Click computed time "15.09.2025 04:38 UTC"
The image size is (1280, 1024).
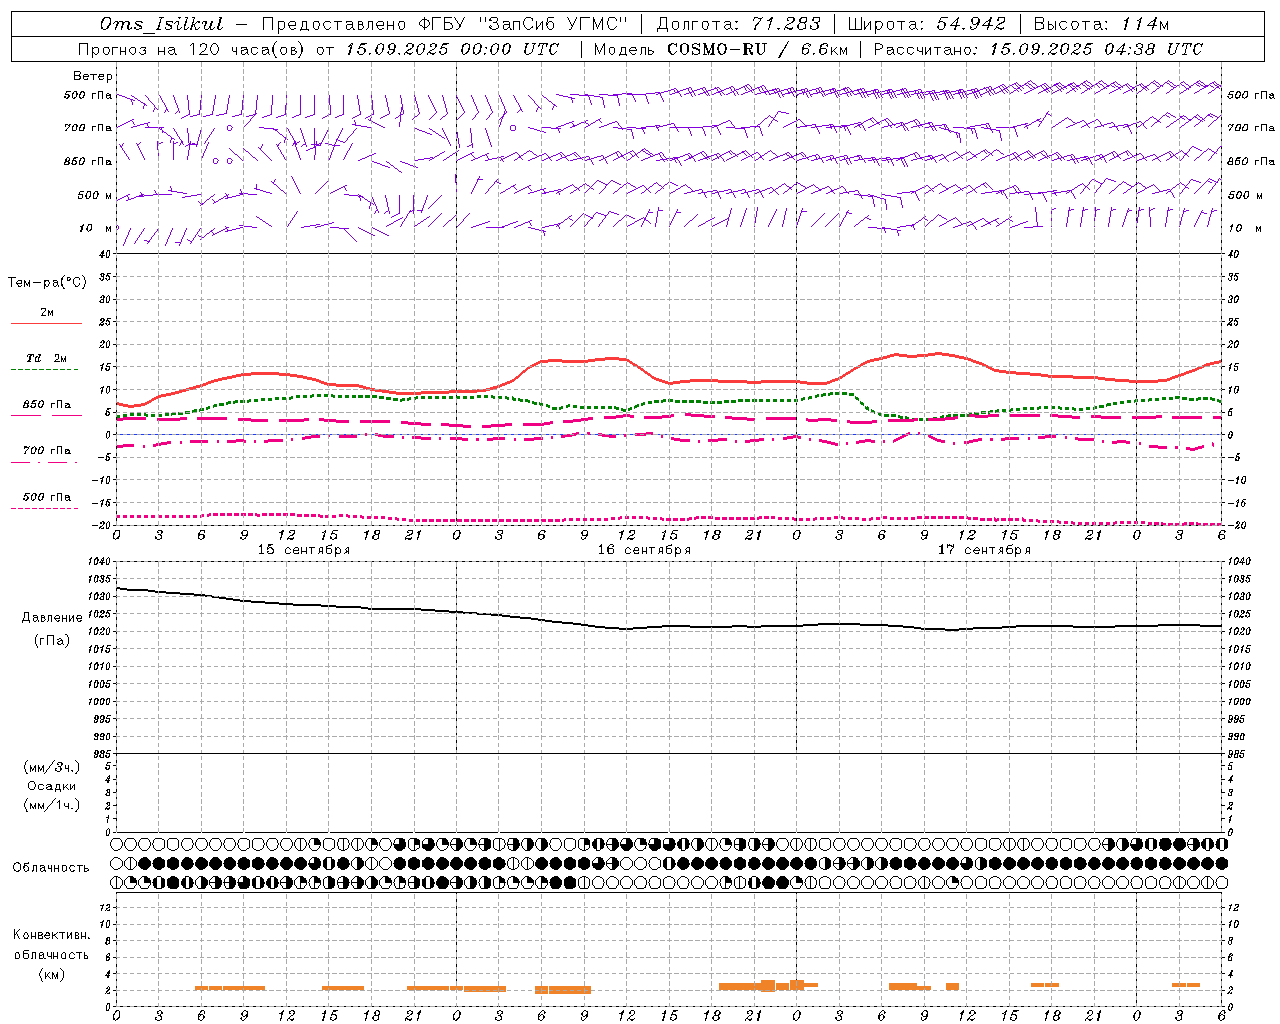click(1096, 49)
